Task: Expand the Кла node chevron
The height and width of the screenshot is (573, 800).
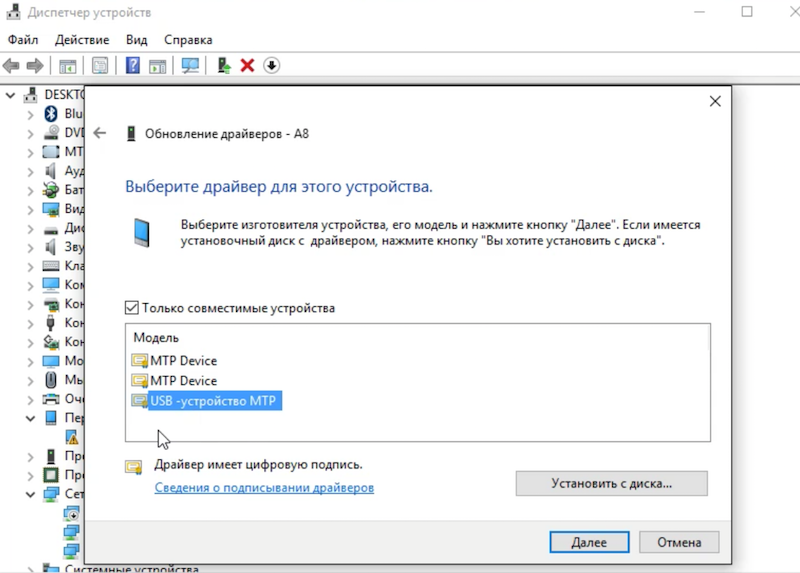Action: pos(30,267)
